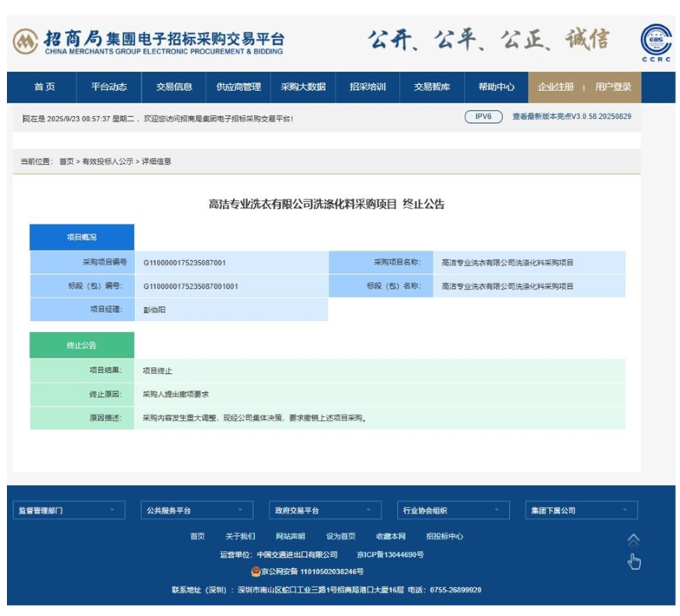Viewport: 680px width, 616px height.
Task: Open the 交易信息 navigation menu
Action: 174,87
